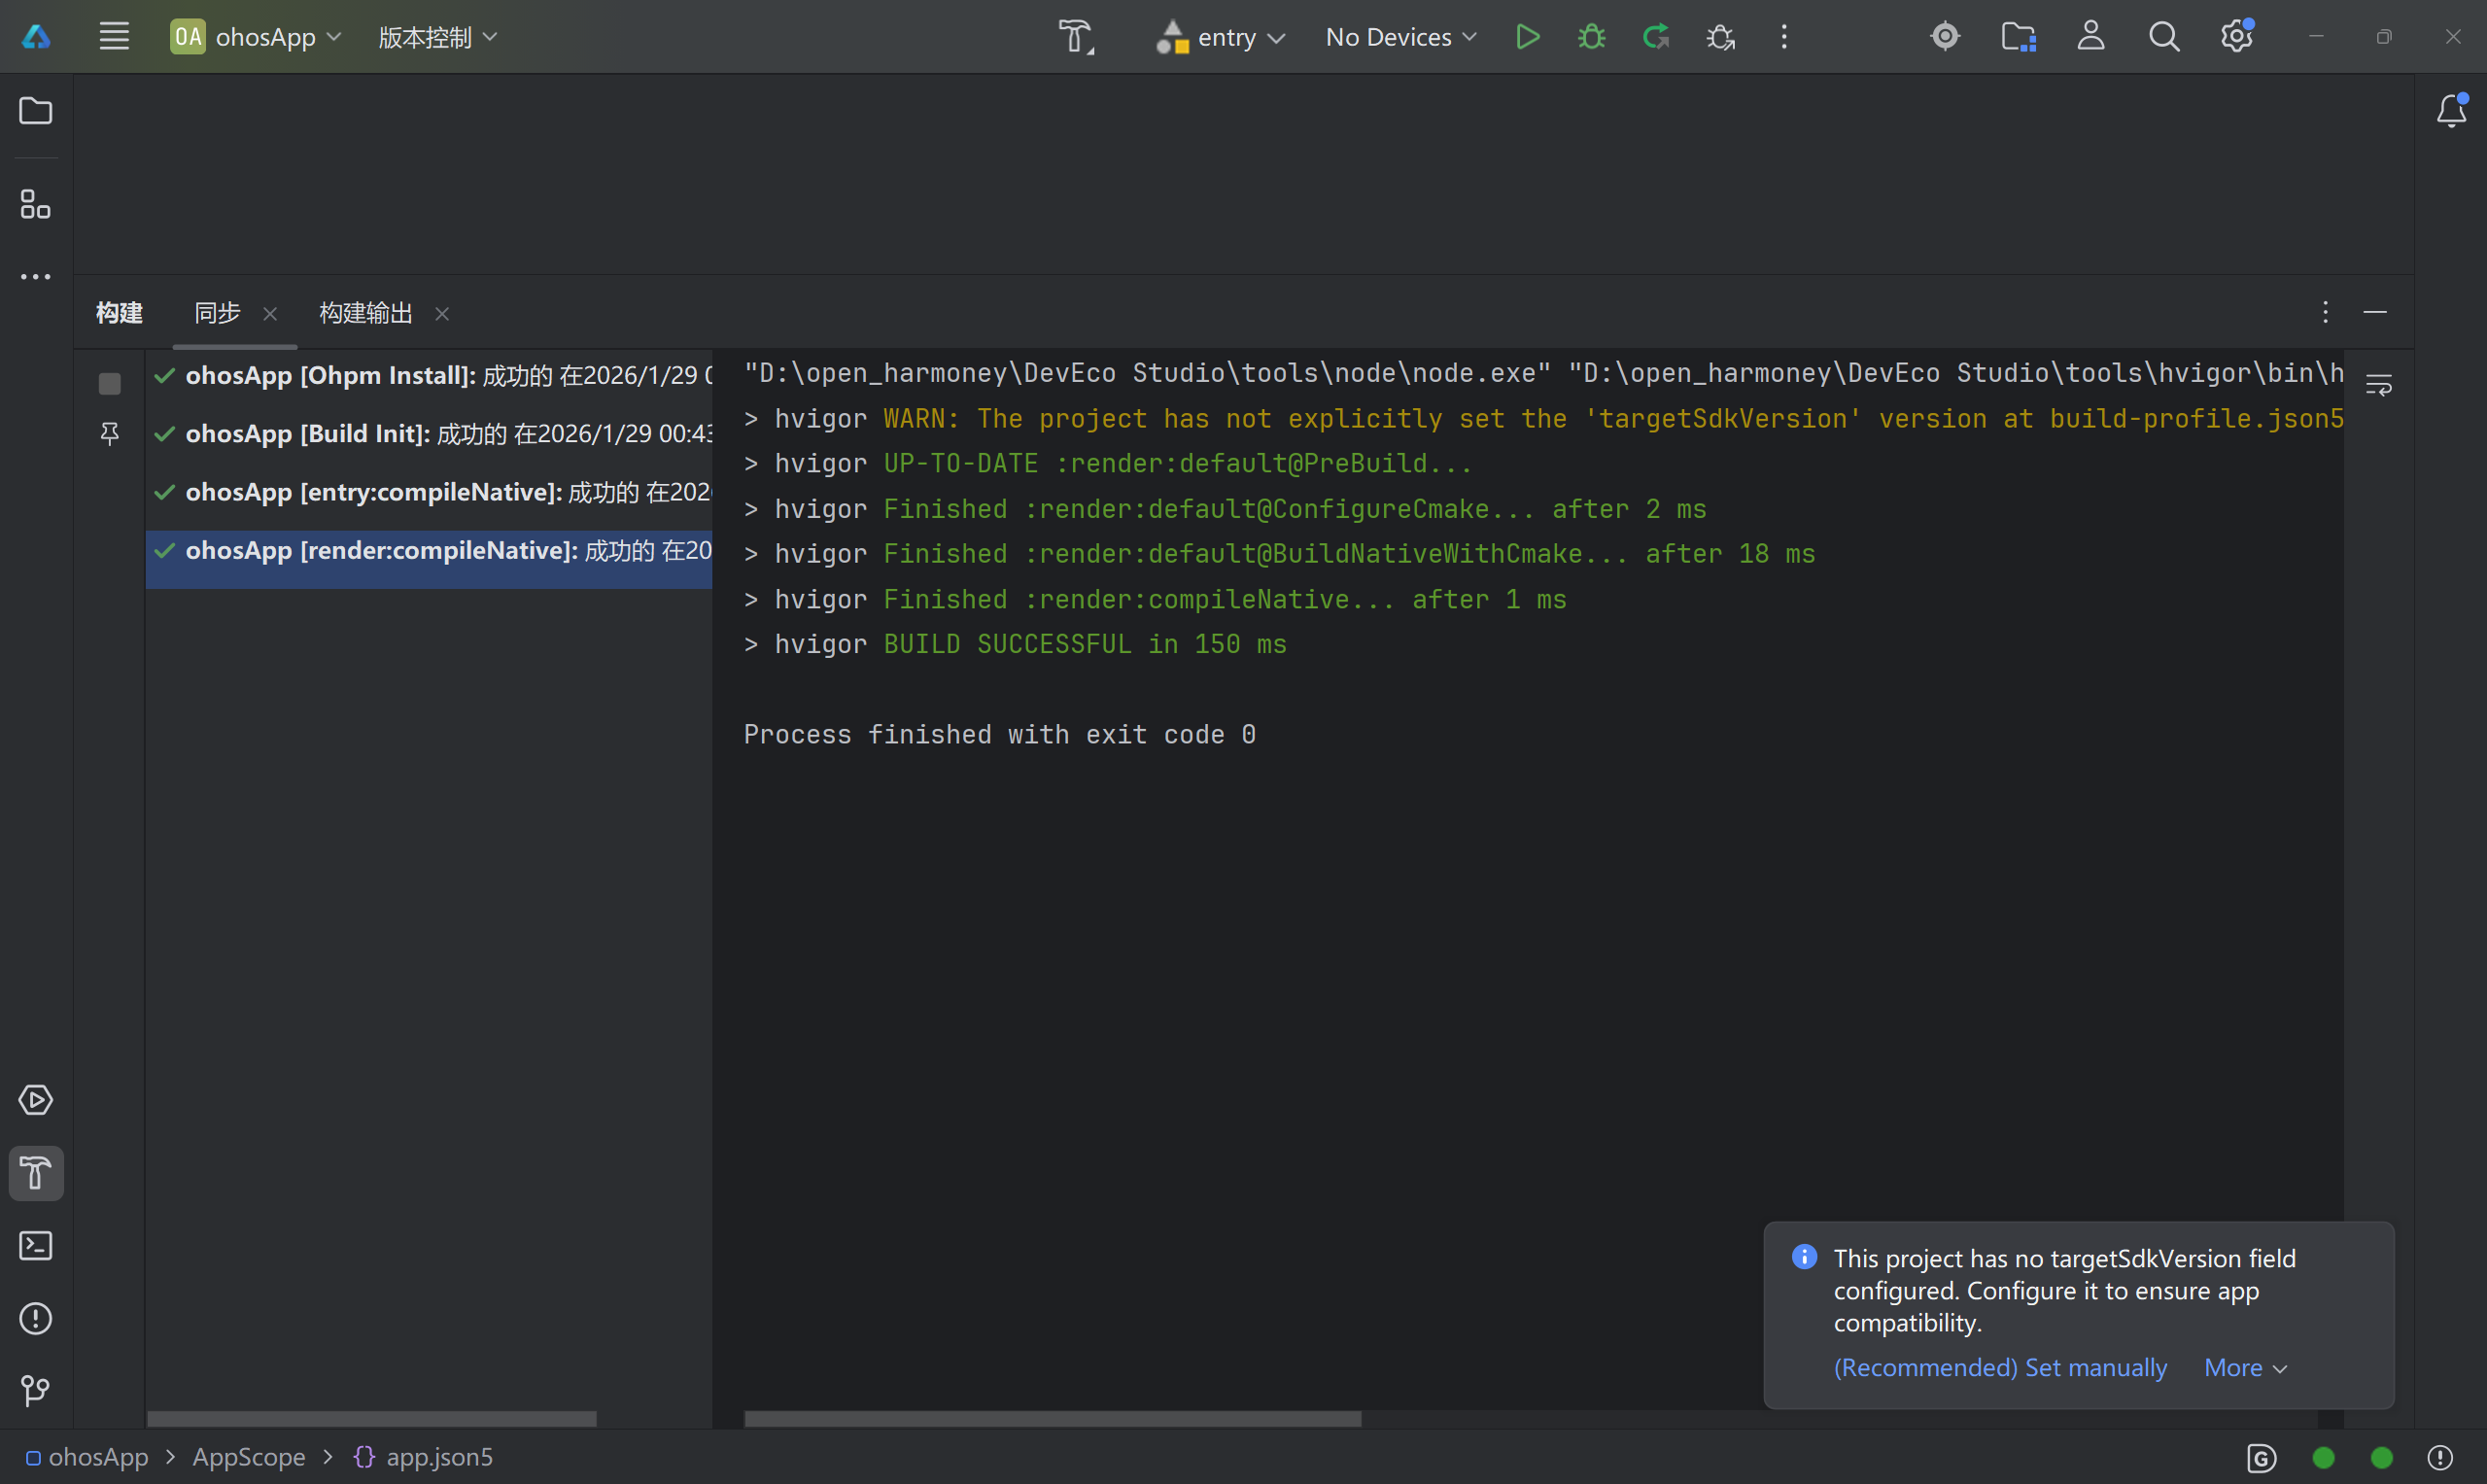Open the notifications bell
Viewport: 2487px width, 1484px height.
click(x=2451, y=110)
